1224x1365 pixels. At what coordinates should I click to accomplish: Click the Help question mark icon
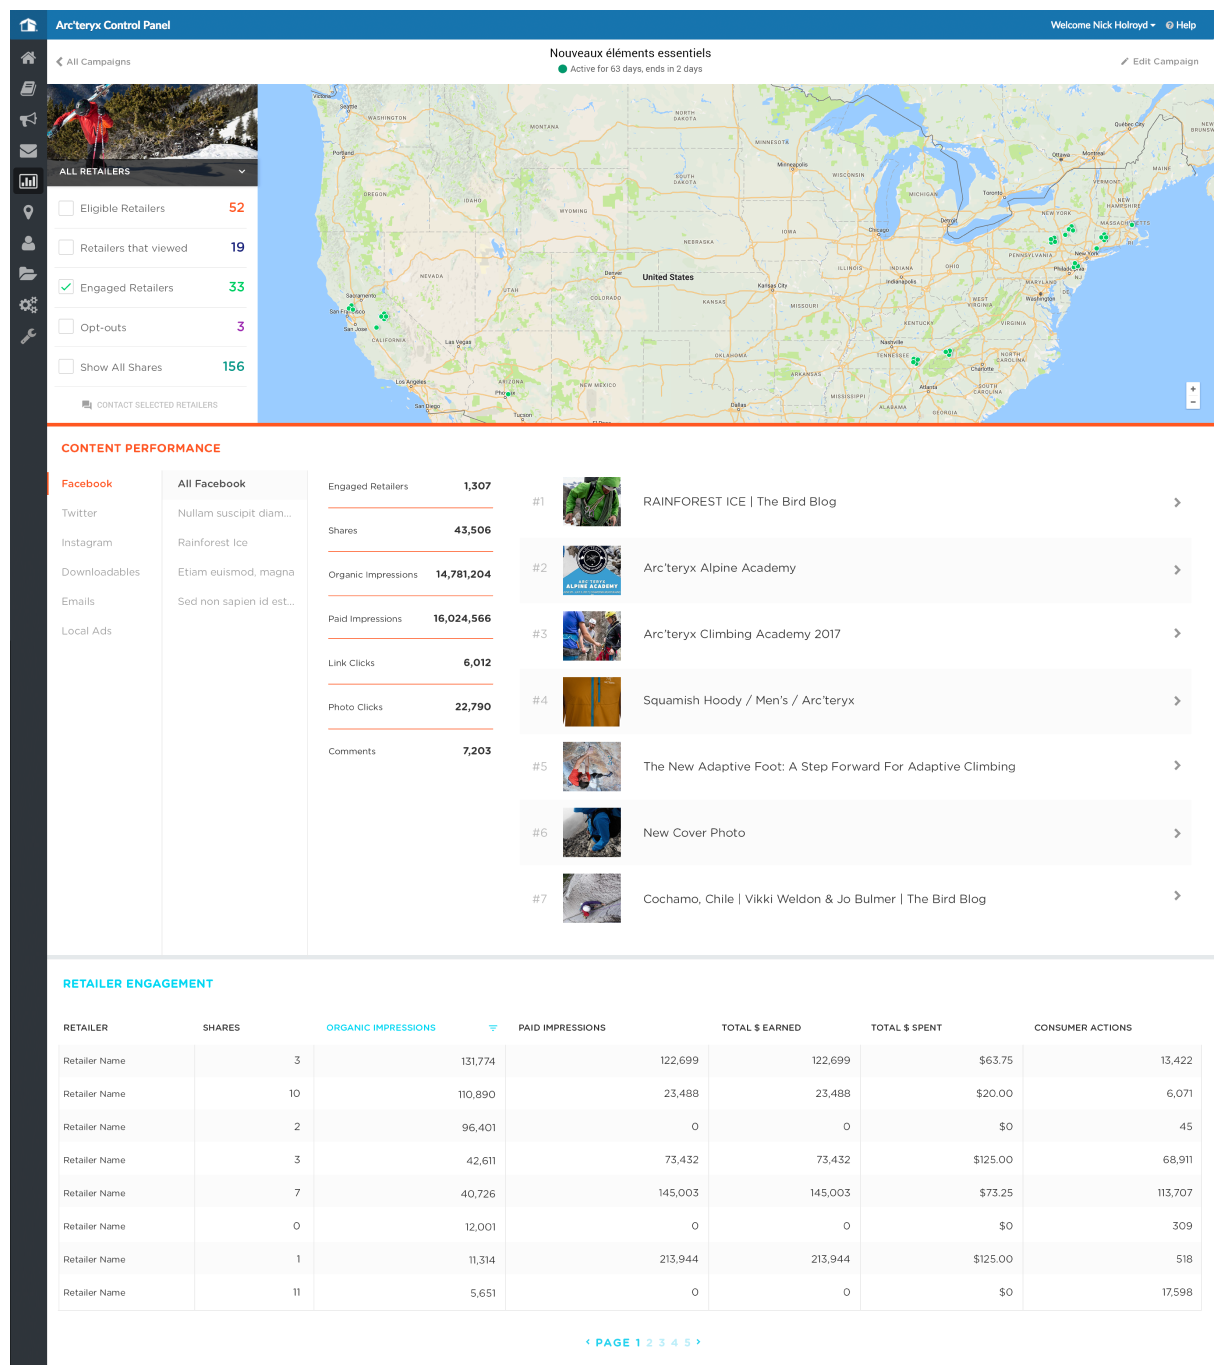[1169, 25]
